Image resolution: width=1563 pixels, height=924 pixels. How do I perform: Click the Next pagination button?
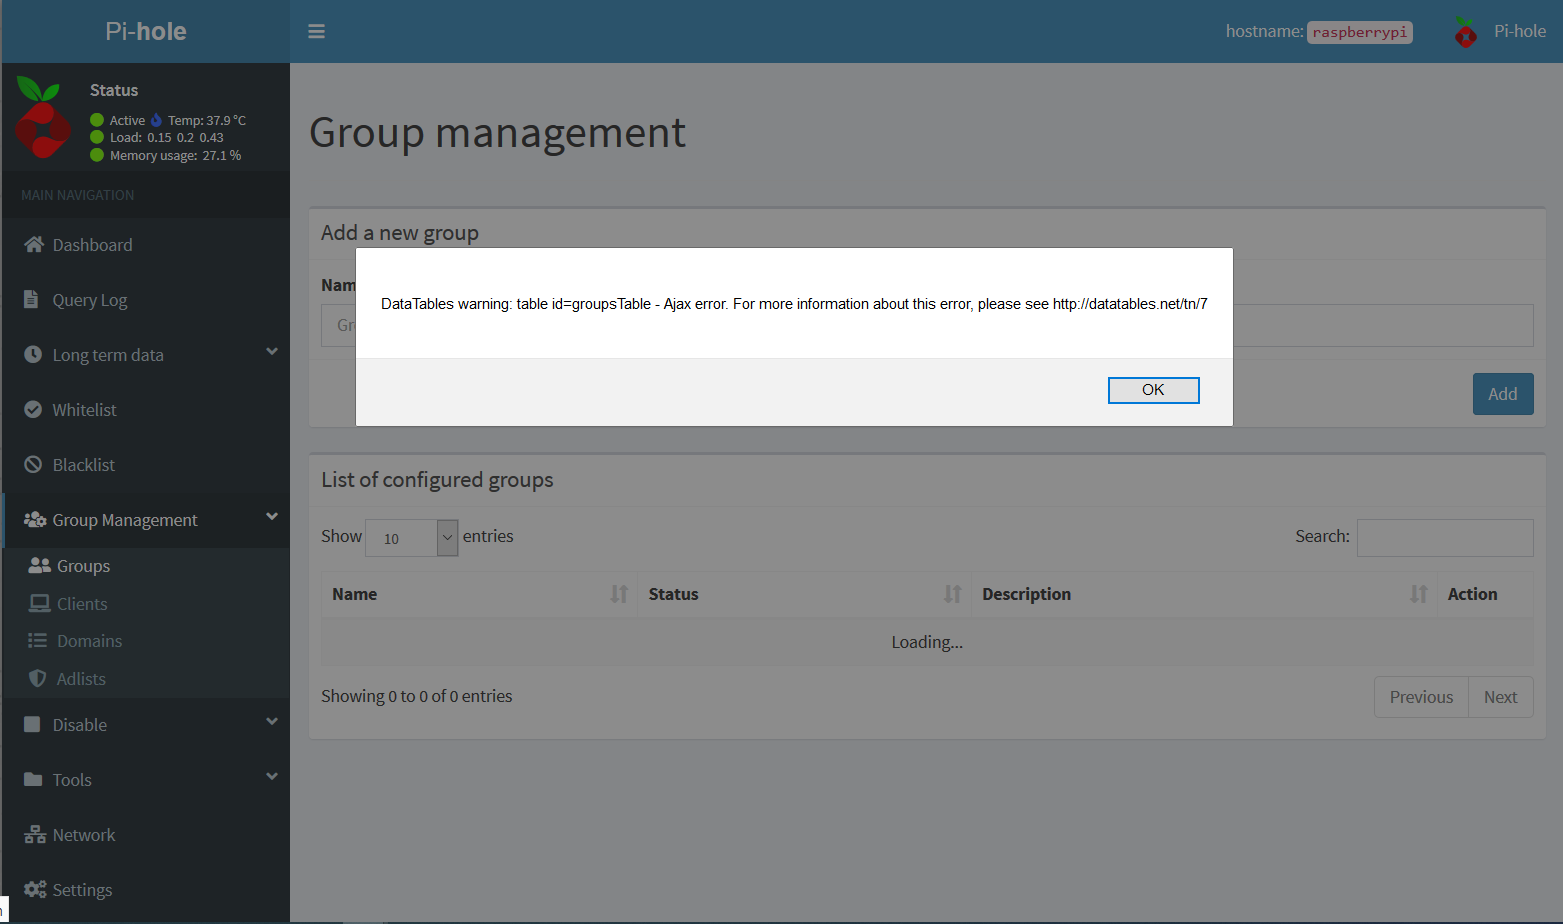(x=1500, y=696)
